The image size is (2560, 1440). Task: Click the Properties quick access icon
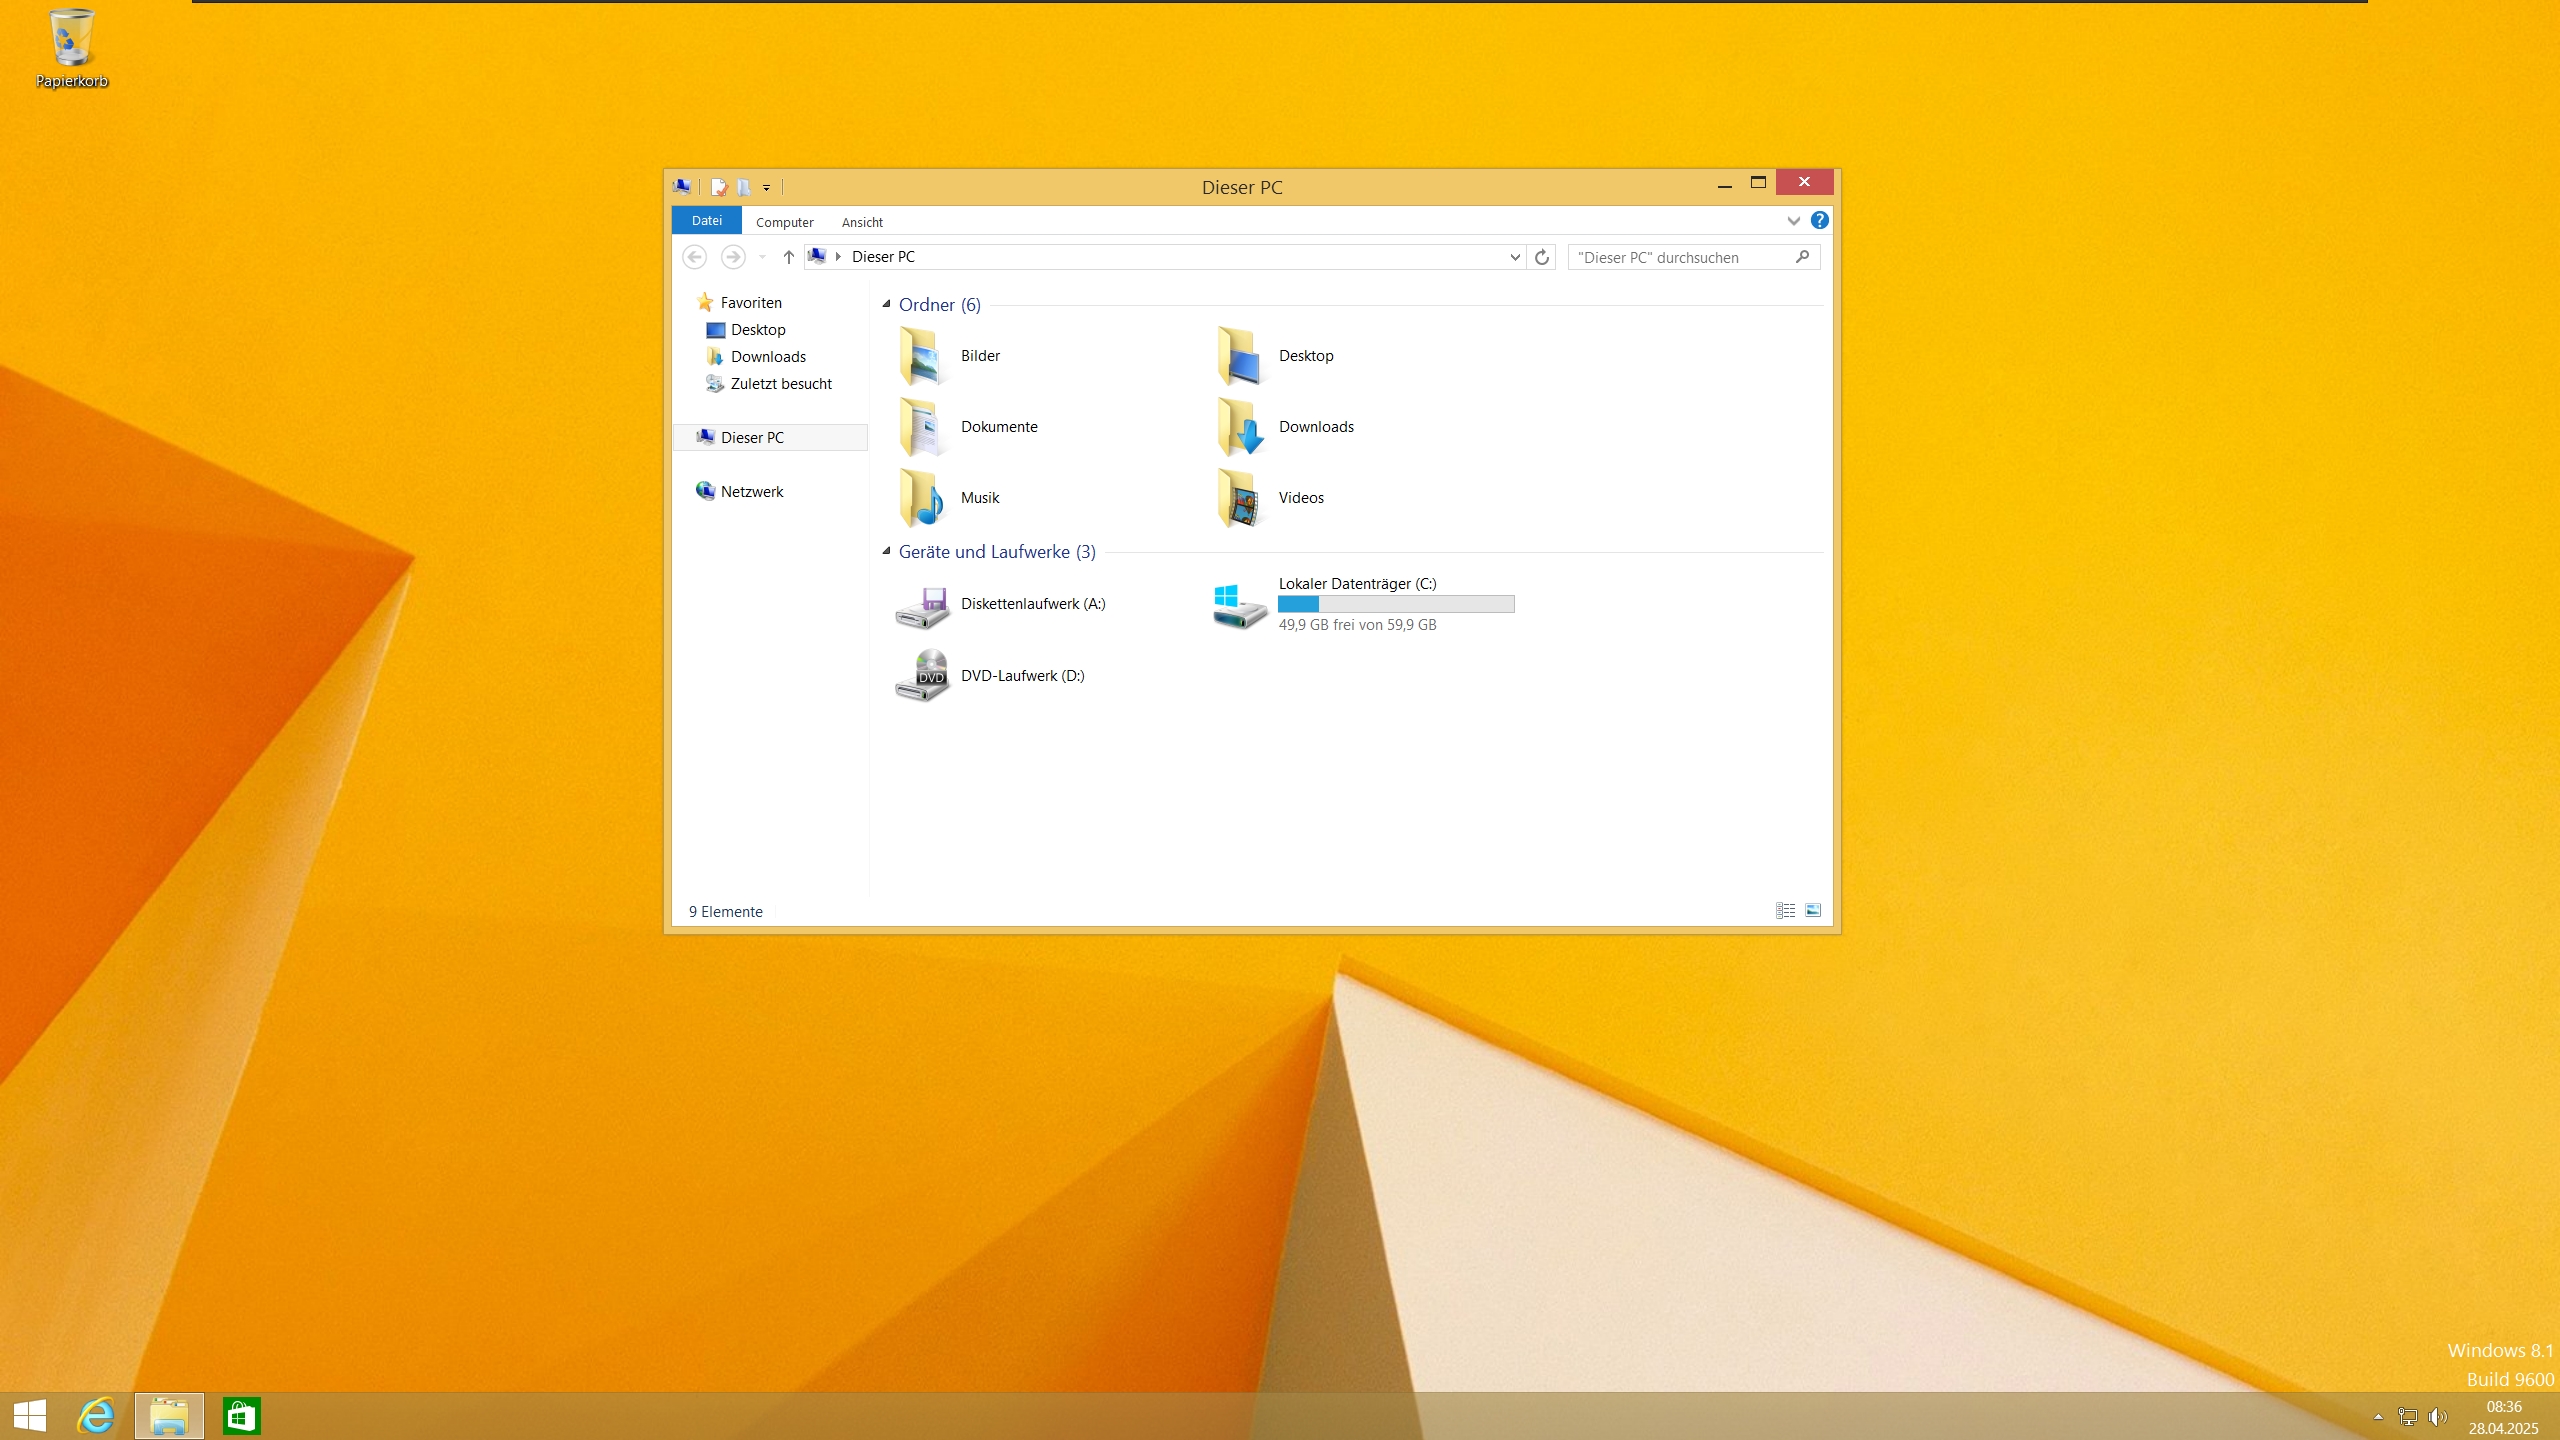718,187
